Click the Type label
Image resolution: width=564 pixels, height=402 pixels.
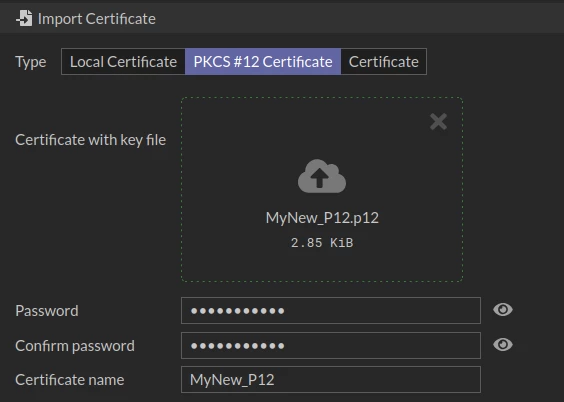(x=31, y=62)
